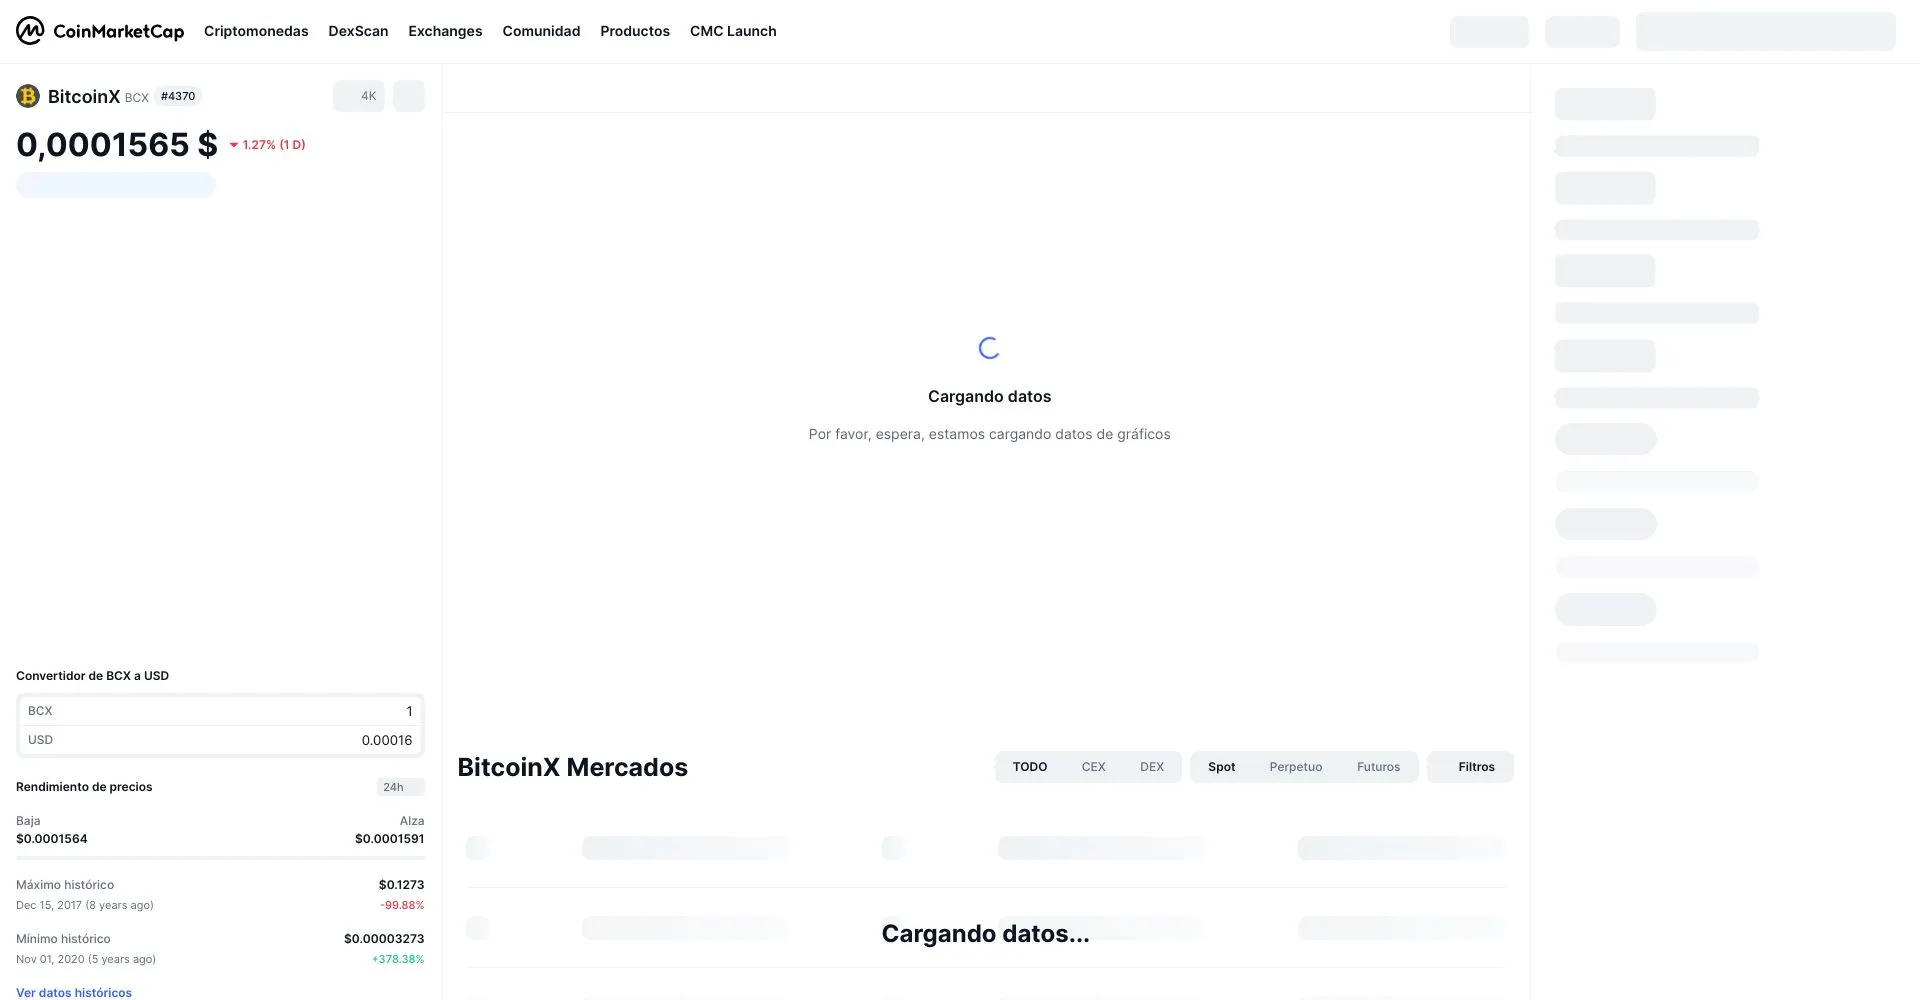
Task: Click the Mínimo histórico label
Action: pyautogui.click(x=63, y=939)
